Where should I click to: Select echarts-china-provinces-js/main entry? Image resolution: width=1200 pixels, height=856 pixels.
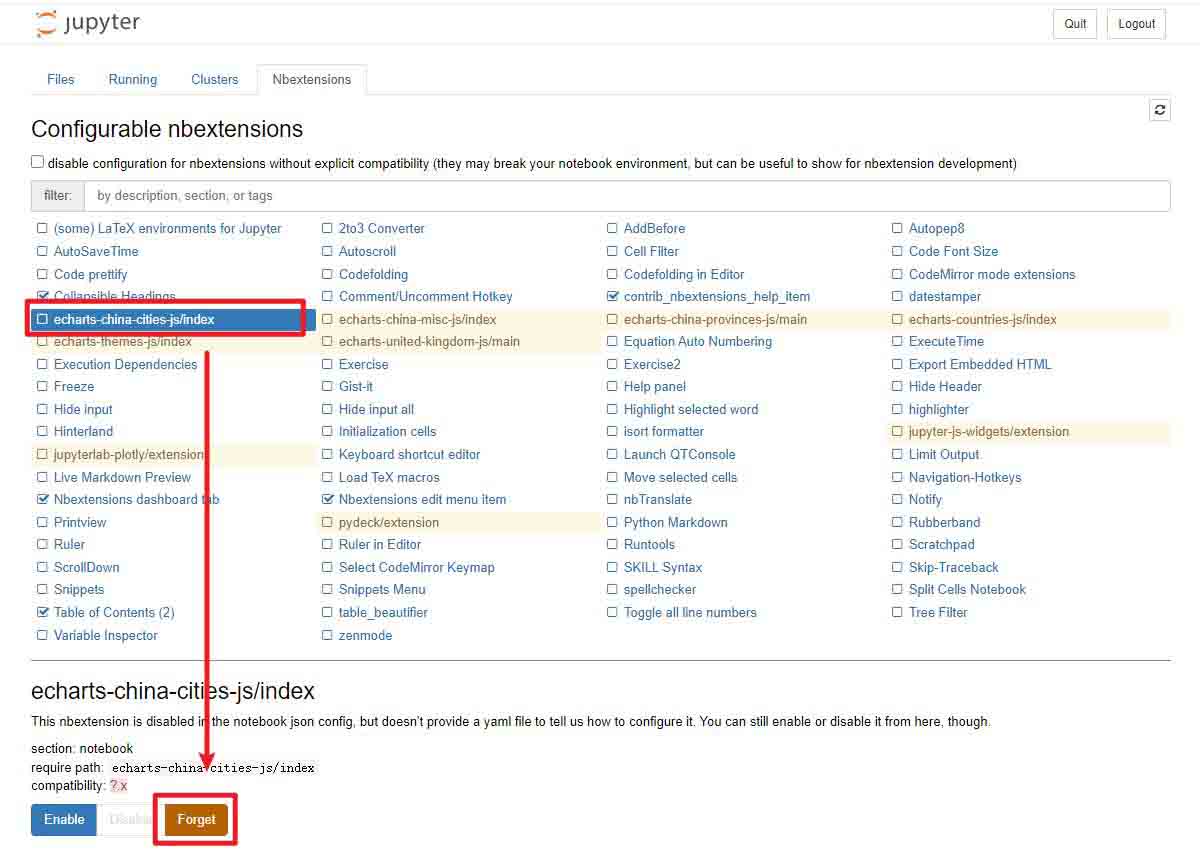[715, 320]
